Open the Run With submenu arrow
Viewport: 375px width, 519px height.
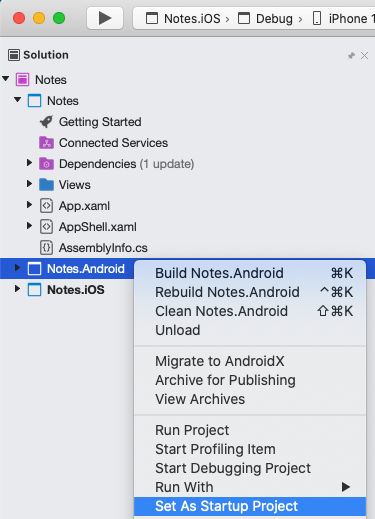tap(346, 487)
